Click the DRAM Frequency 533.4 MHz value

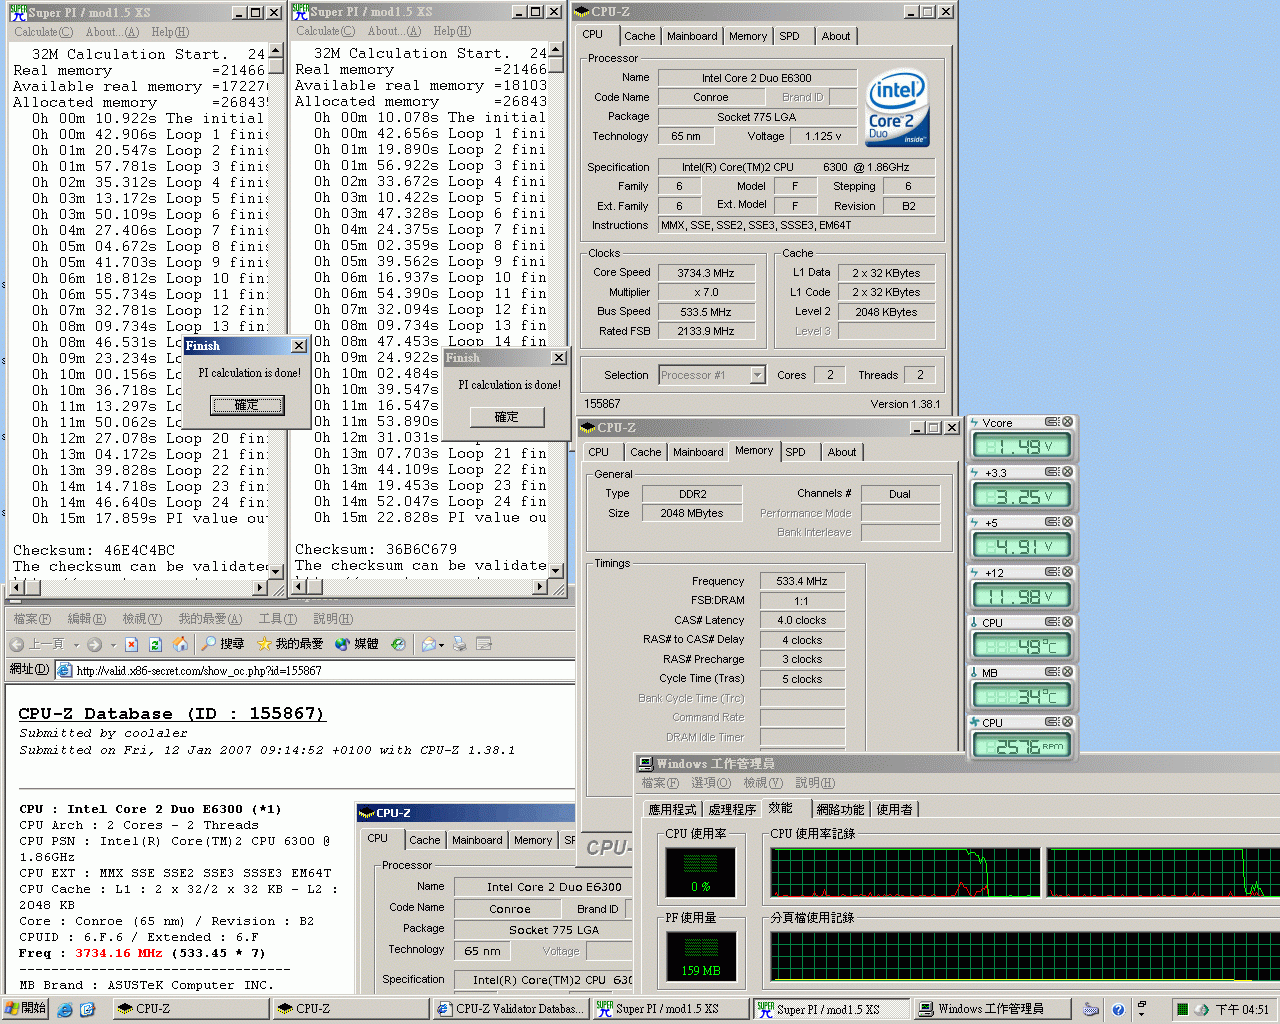[x=802, y=581]
